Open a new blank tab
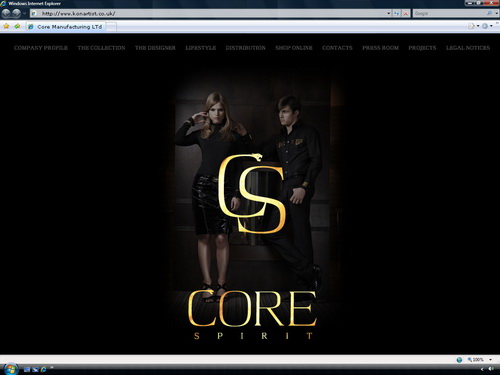Image resolution: width=500 pixels, height=375 pixels. click(111, 27)
